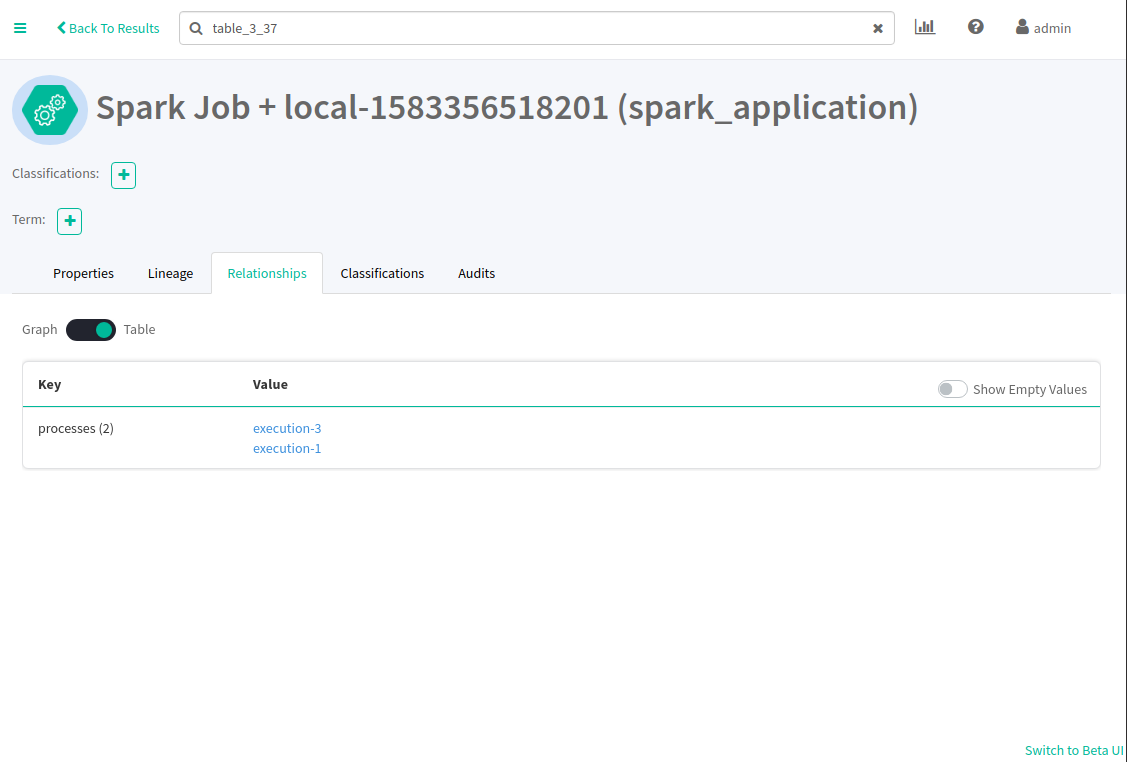Open the Classifications tab
Image resolution: width=1127 pixels, height=762 pixels.
pos(382,273)
